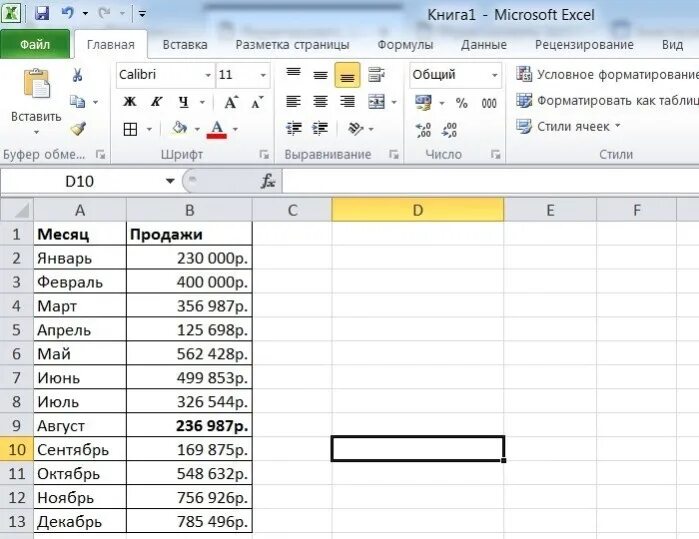This screenshot has width=699, height=539.
Task: Apply accounting currency format icon
Action: click(x=423, y=103)
